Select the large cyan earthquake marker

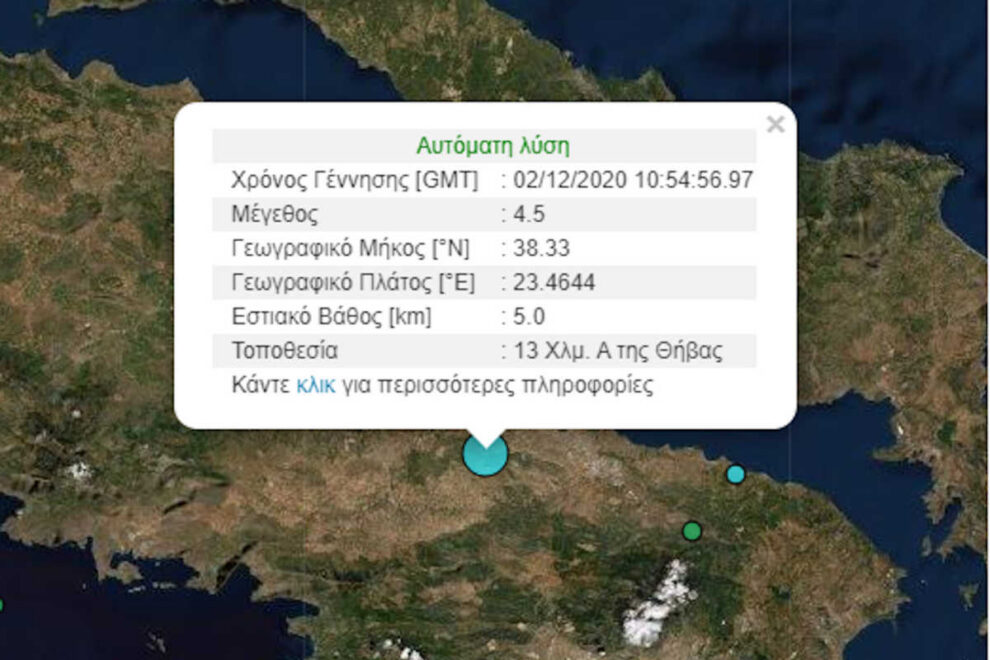pyautogui.click(x=485, y=454)
